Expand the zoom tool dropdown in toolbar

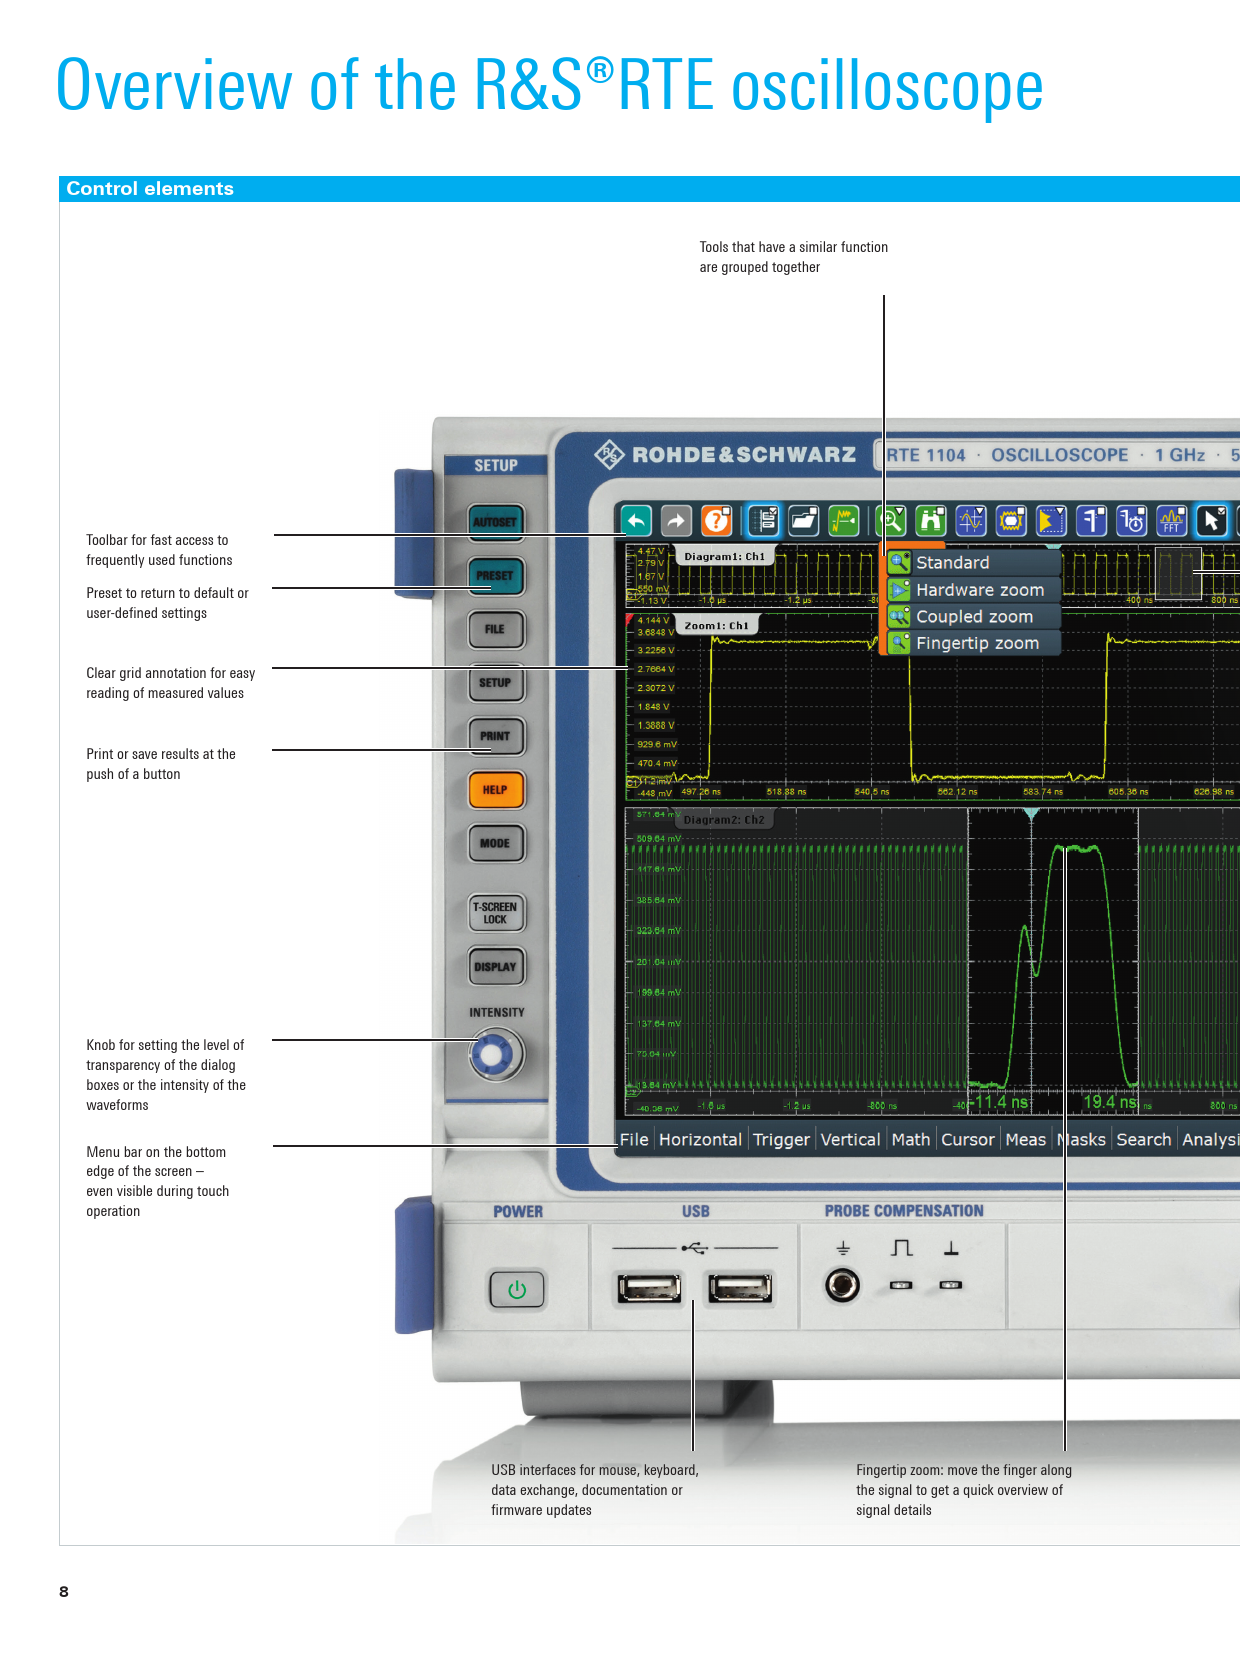click(x=891, y=520)
